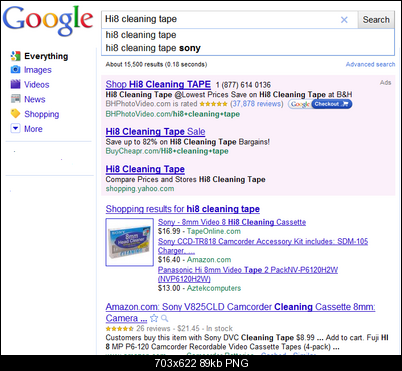Expand the More options arrow
Screen dimensions: 402x371
click(15, 128)
